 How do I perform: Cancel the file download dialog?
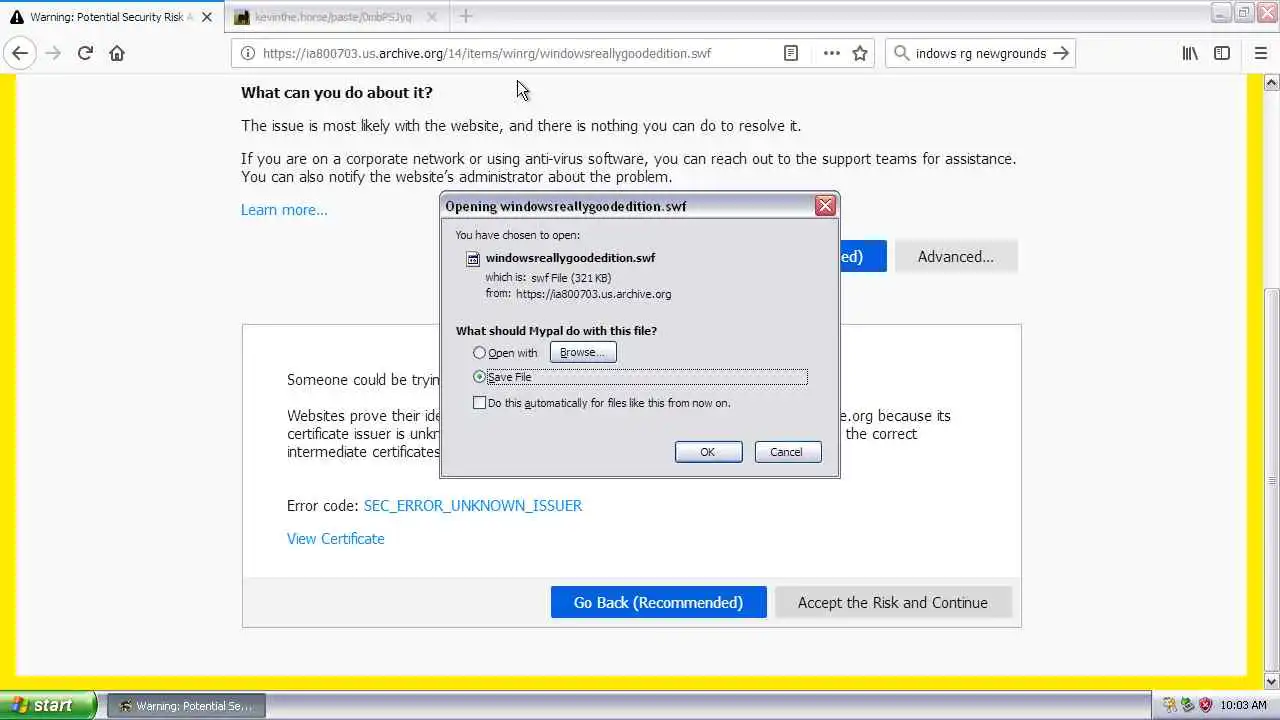(x=787, y=452)
